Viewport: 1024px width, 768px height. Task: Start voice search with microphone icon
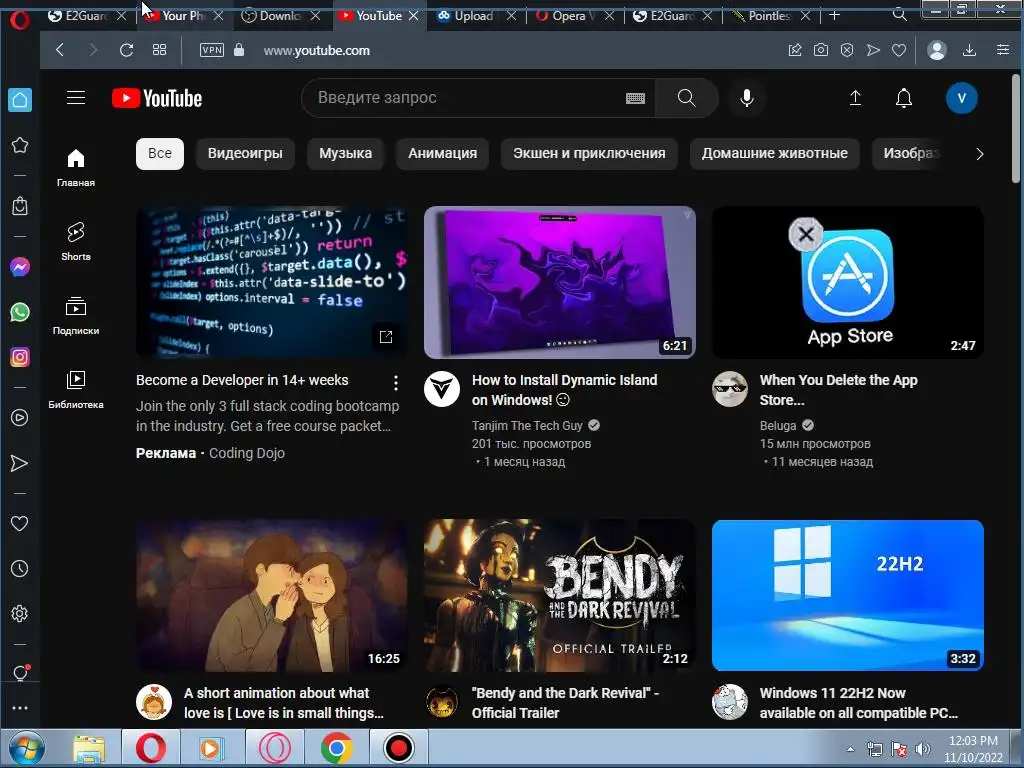[747, 98]
